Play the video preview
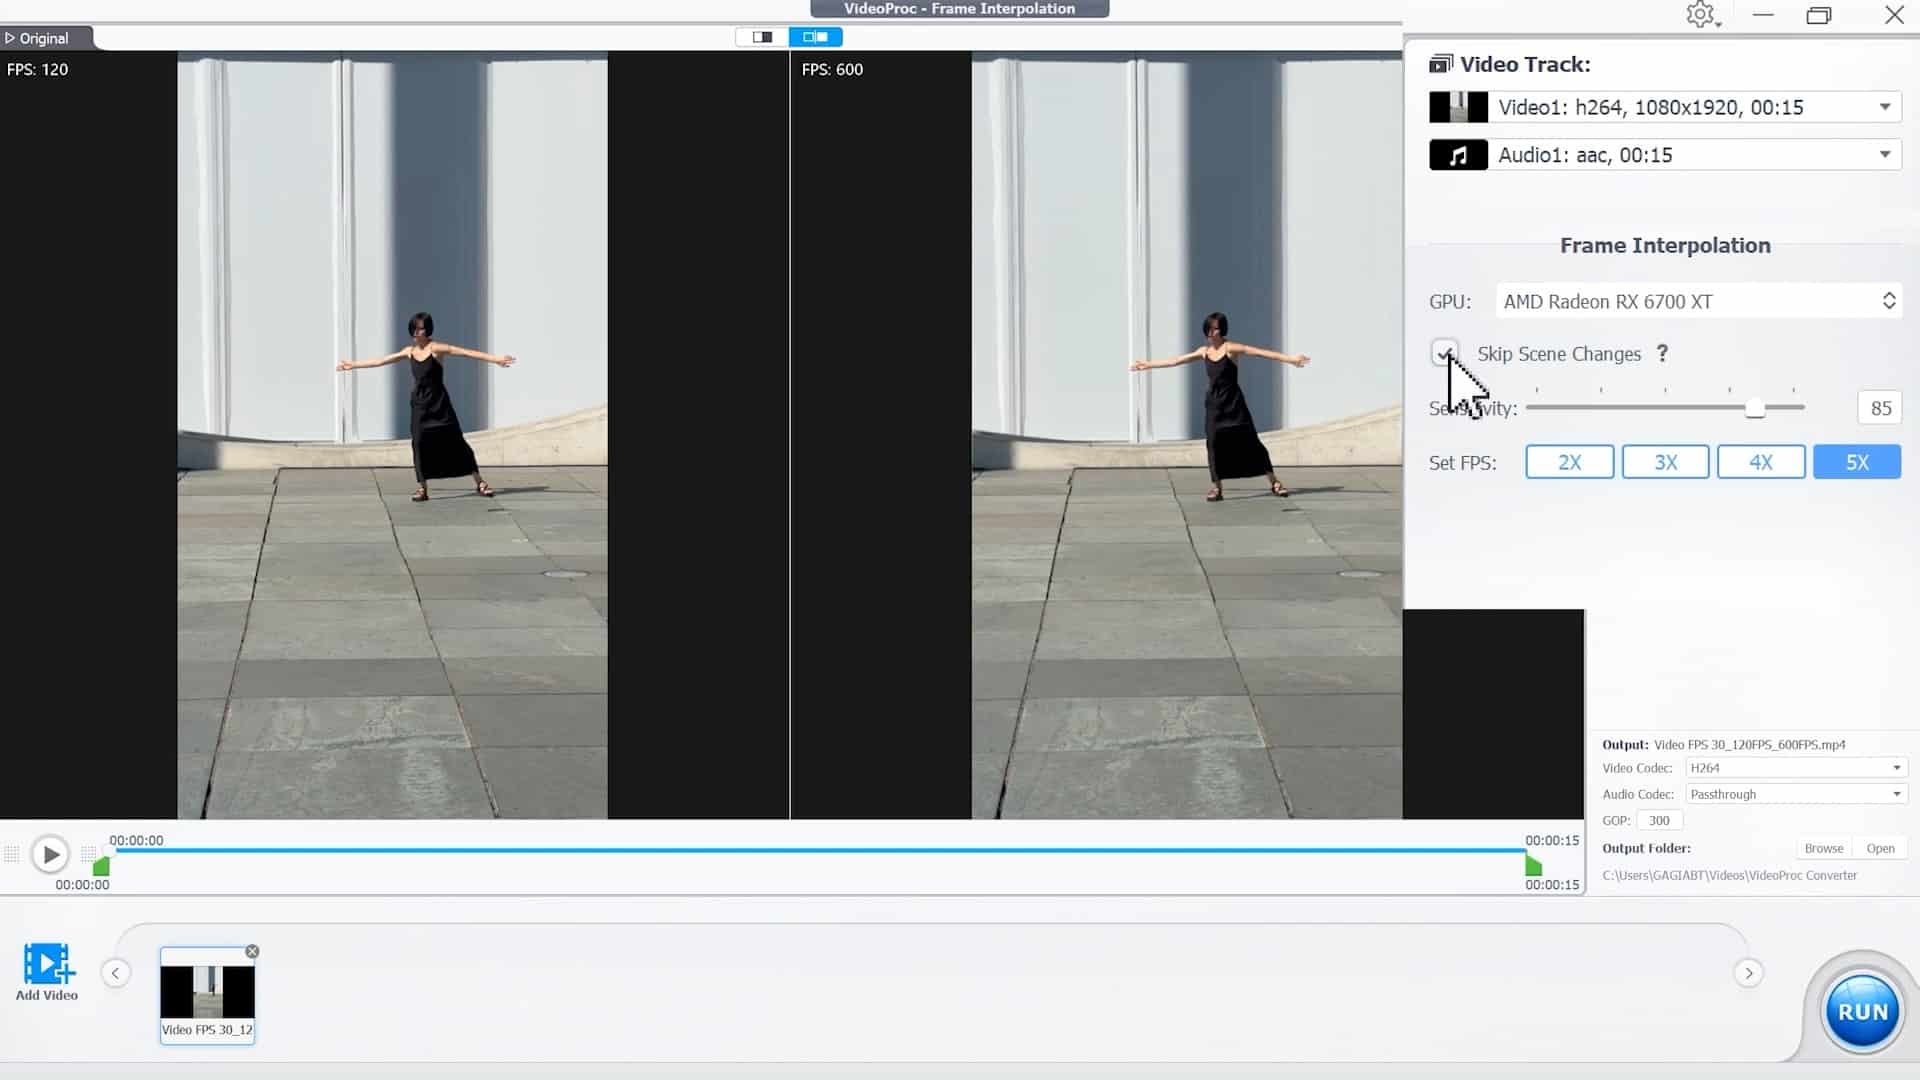 [50, 853]
